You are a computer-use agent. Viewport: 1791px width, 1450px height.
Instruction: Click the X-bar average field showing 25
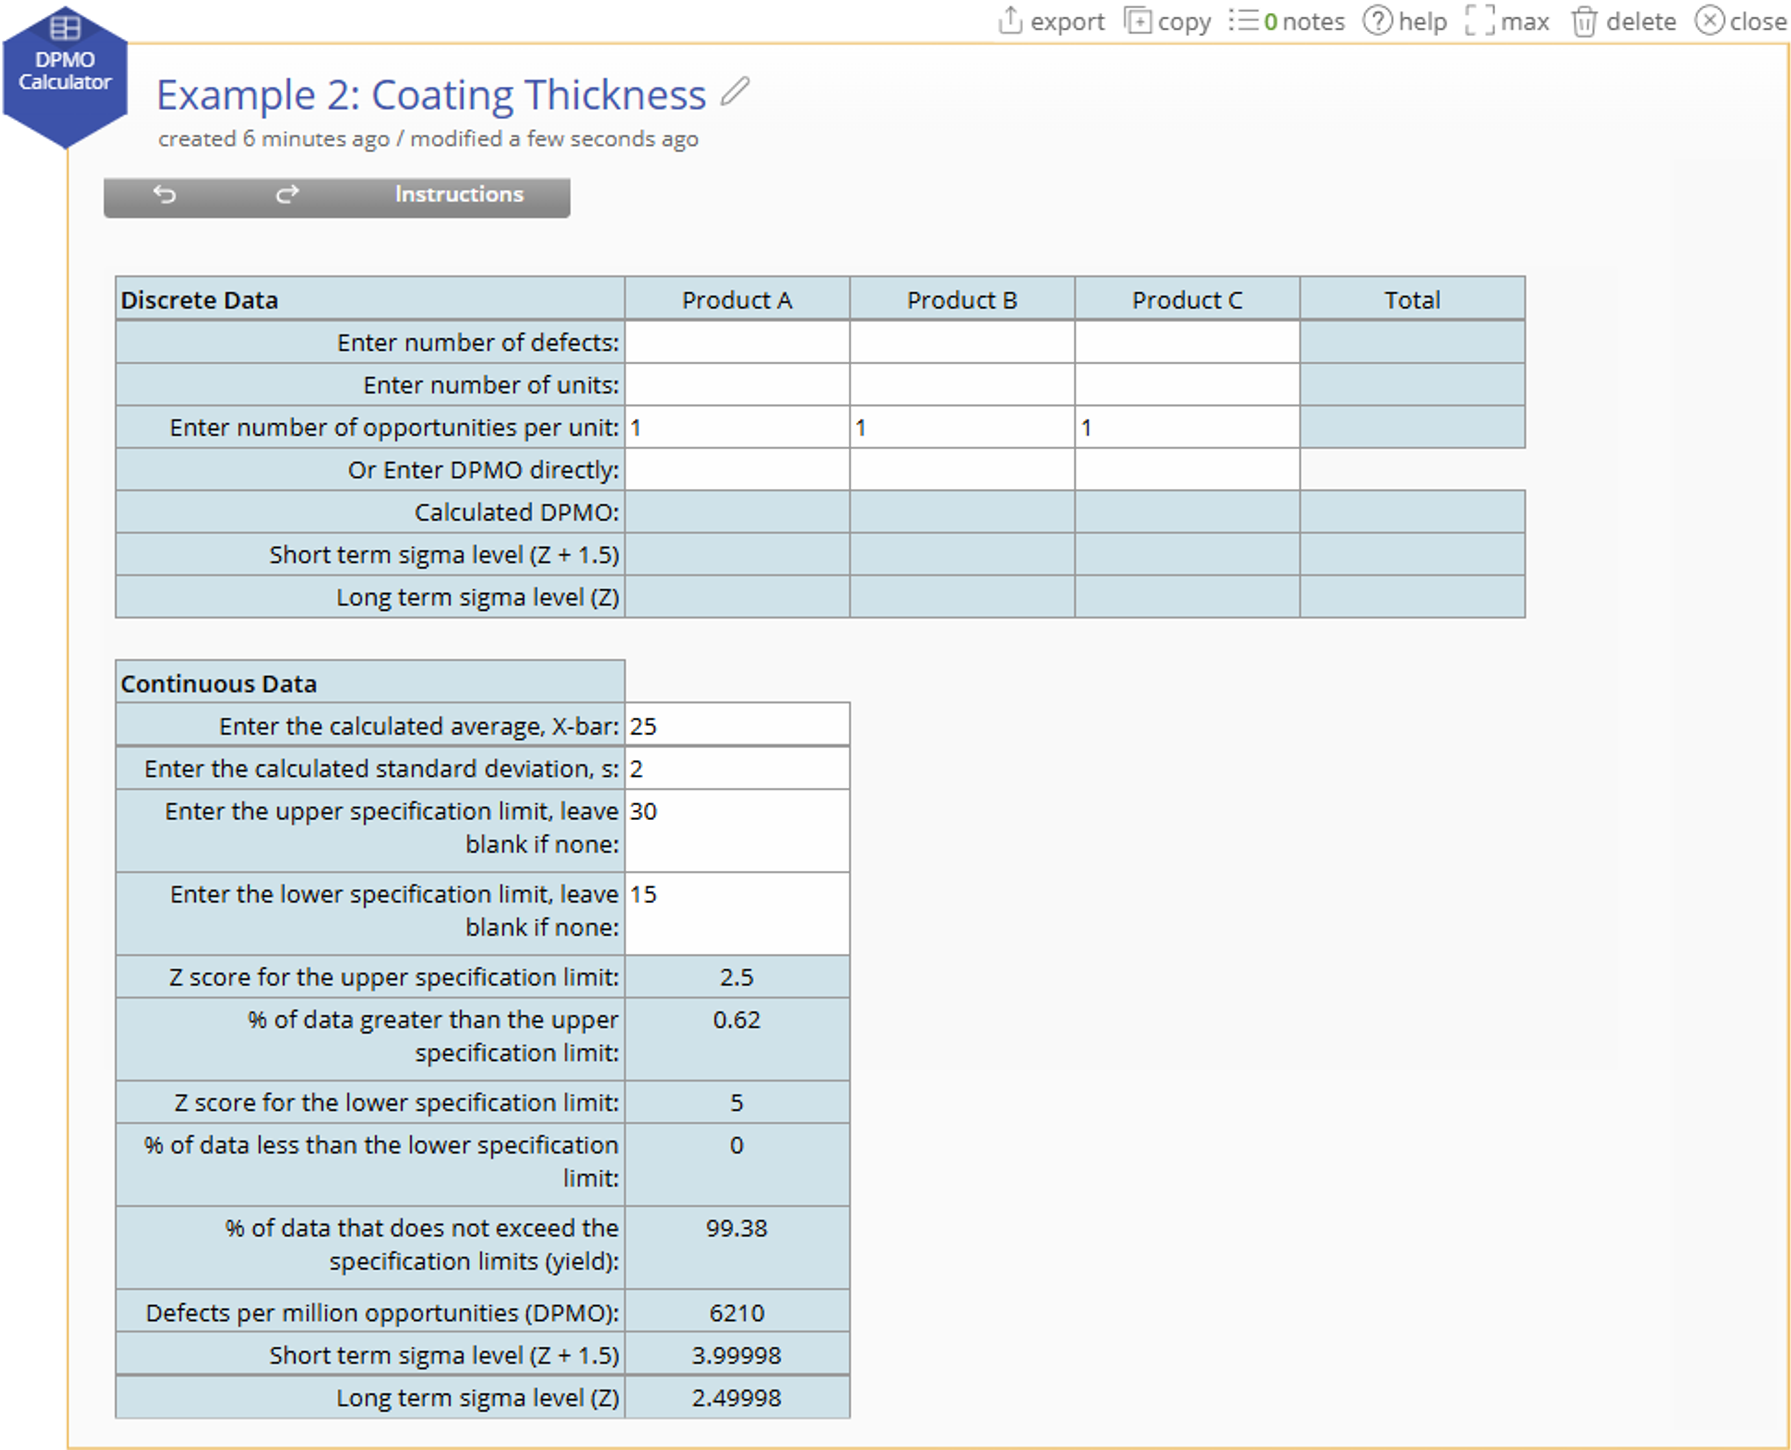click(737, 726)
